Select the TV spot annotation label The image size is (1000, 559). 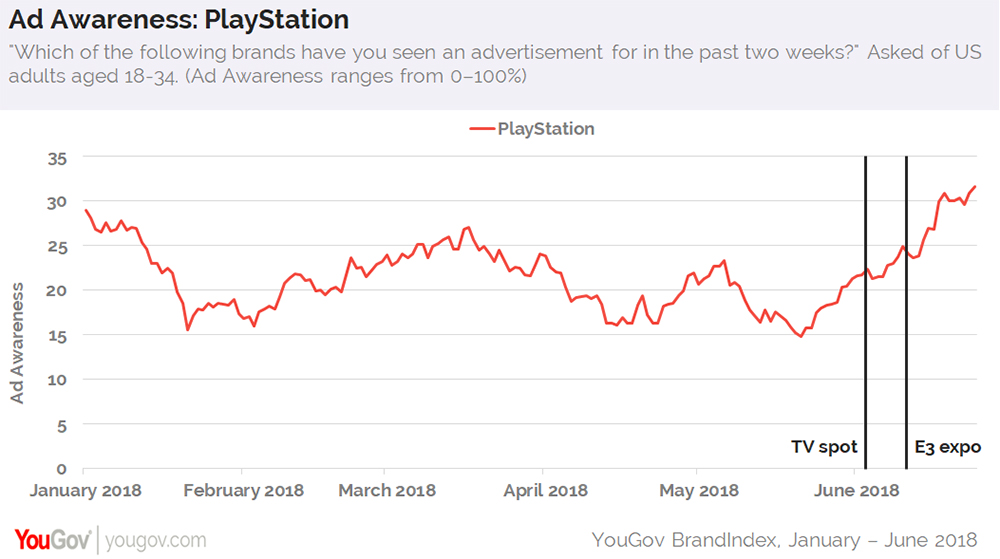click(x=824, y=447)
